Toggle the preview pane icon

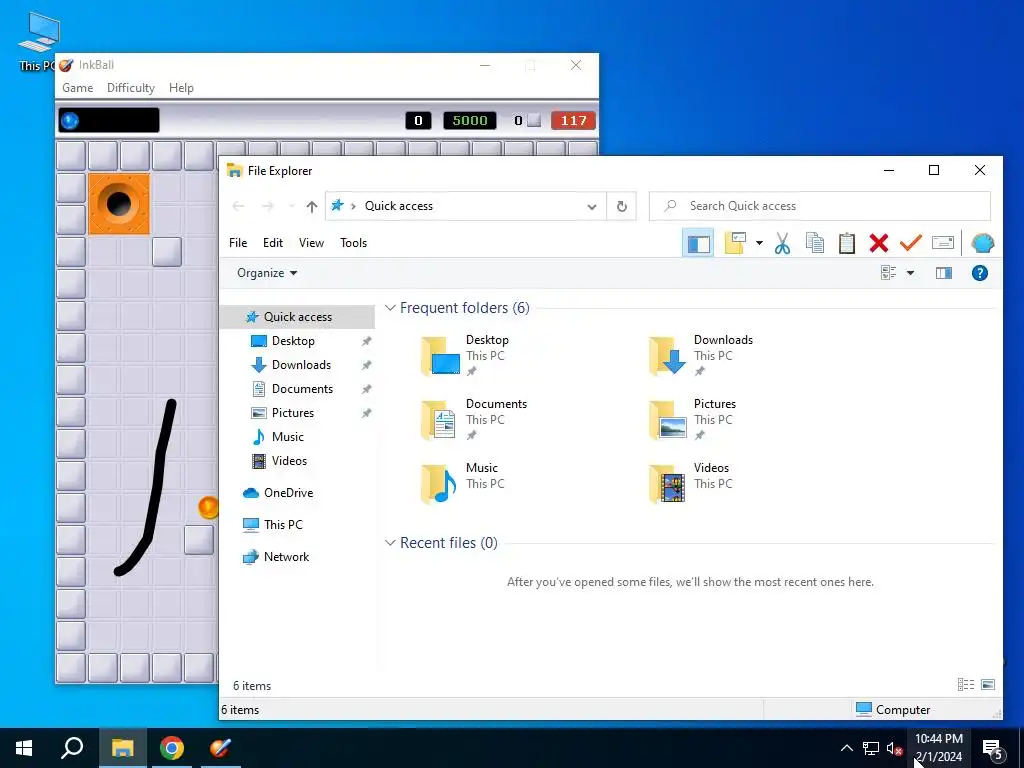click(944, 273)
